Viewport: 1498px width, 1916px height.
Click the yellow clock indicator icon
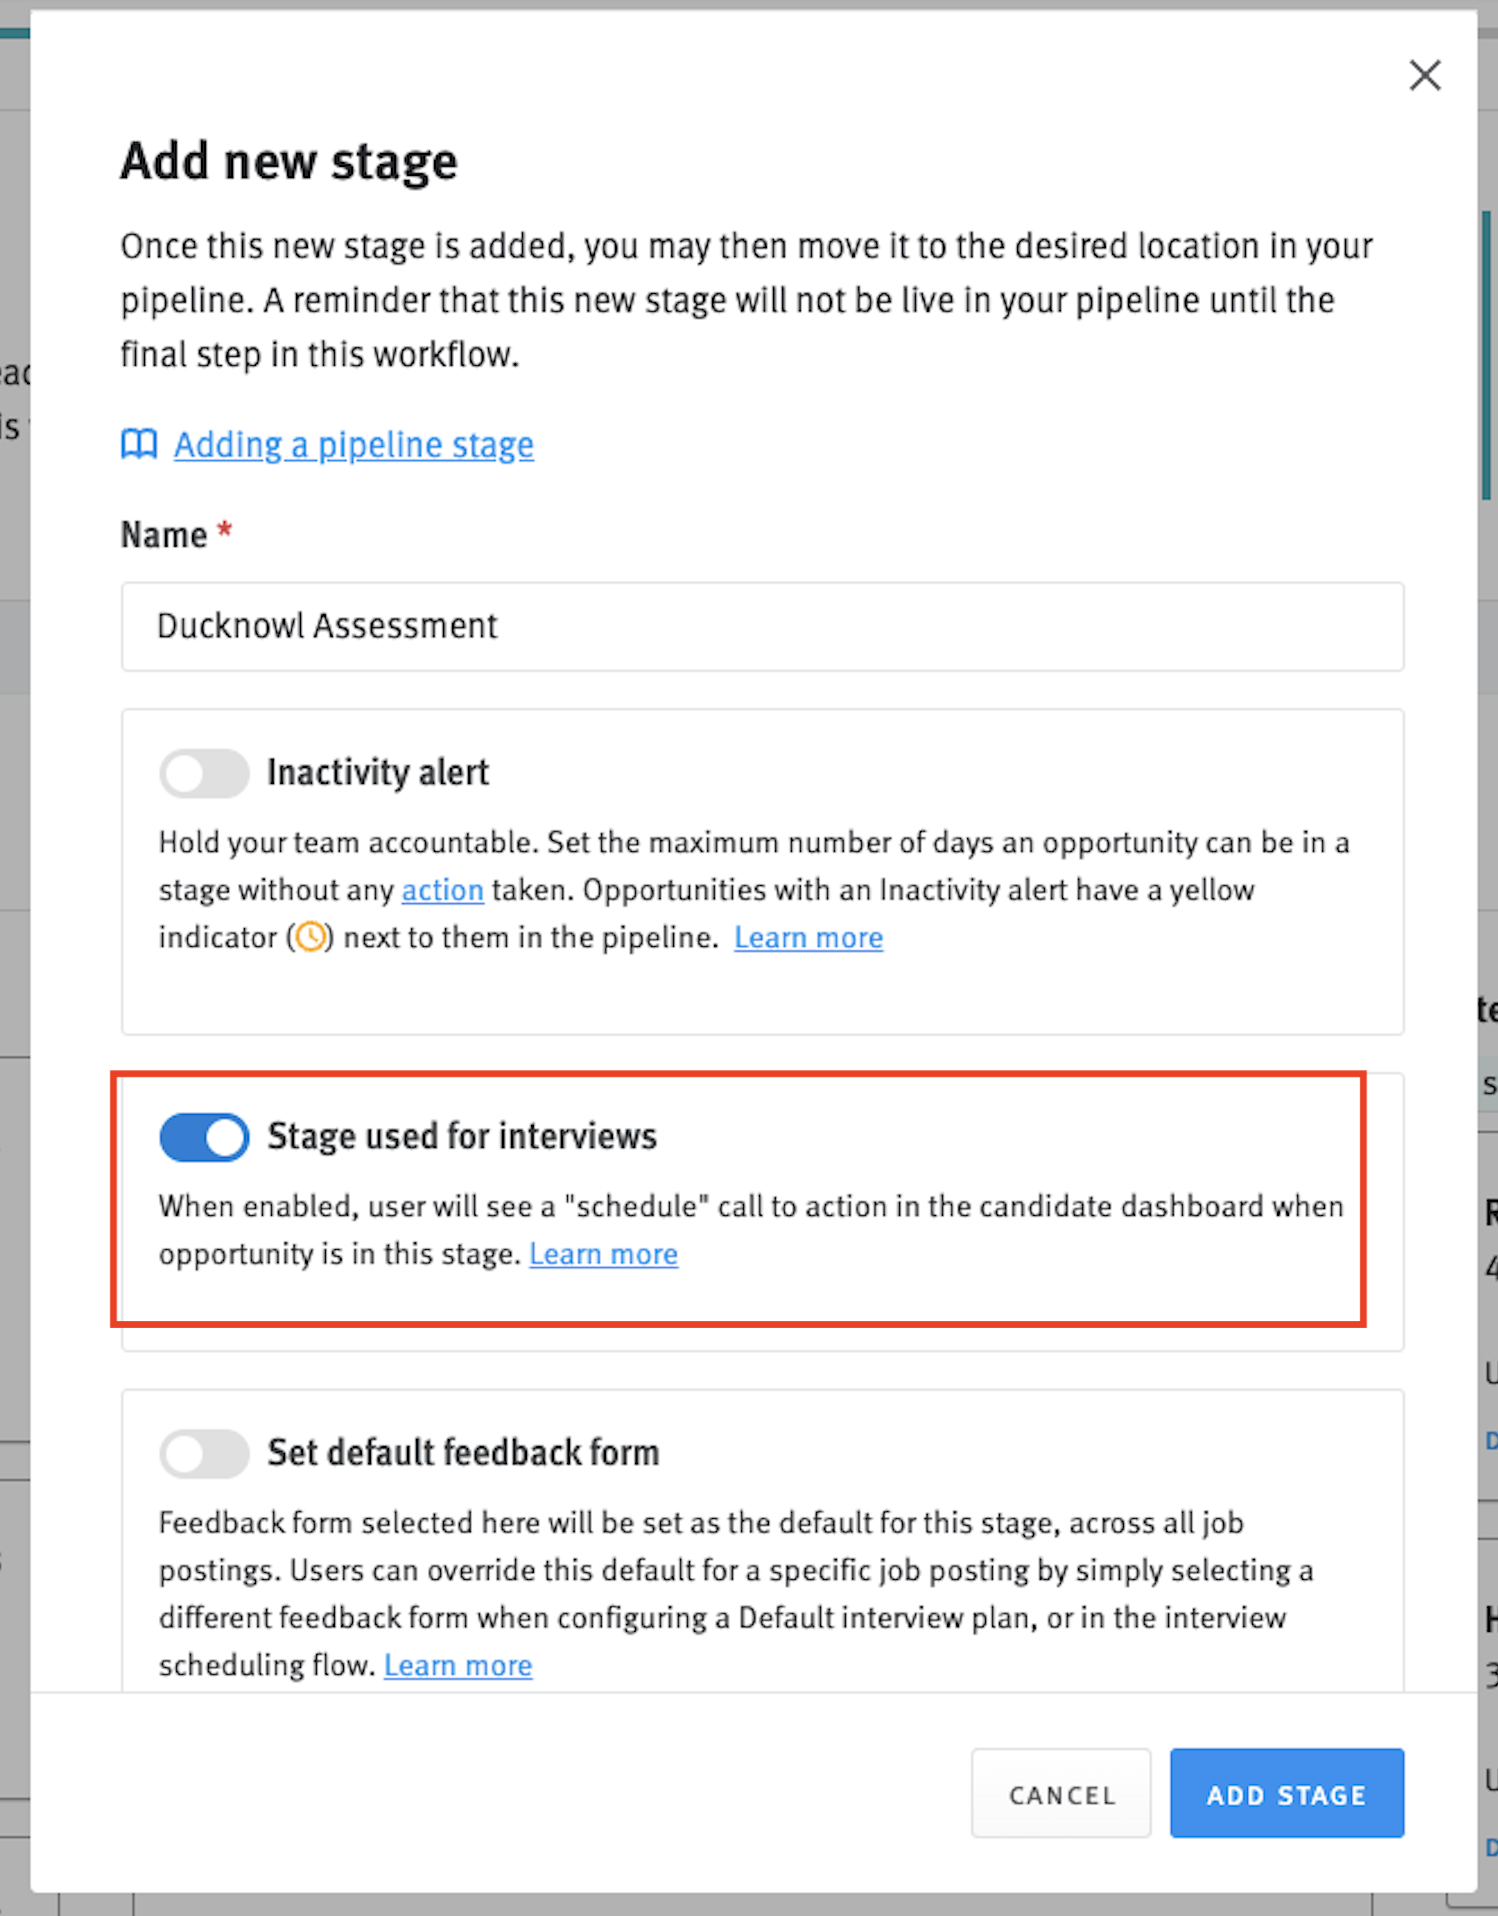311,937
